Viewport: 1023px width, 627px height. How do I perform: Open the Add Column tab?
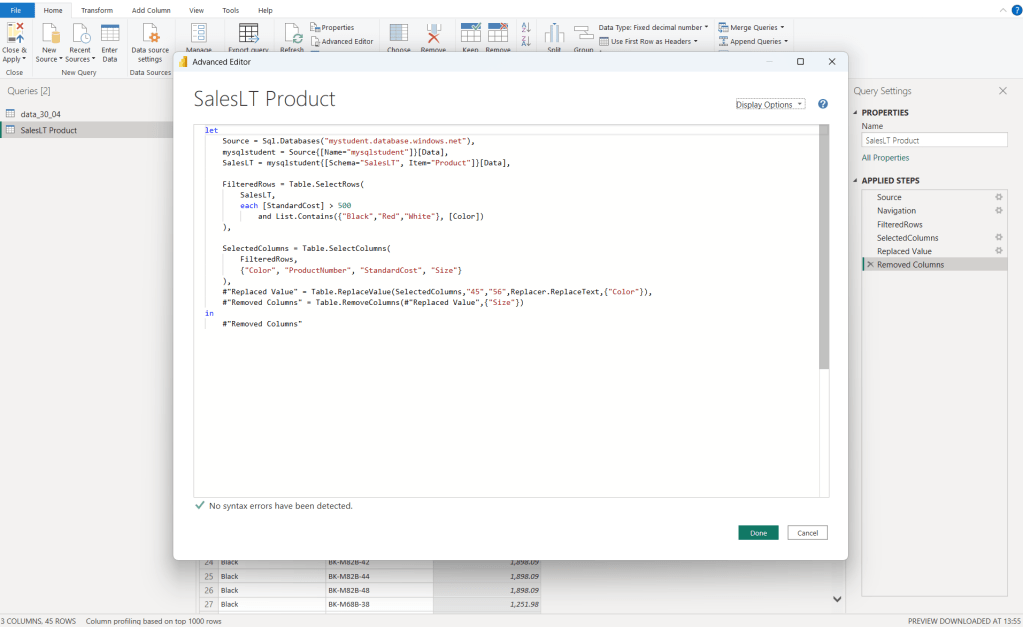[151, 9]
